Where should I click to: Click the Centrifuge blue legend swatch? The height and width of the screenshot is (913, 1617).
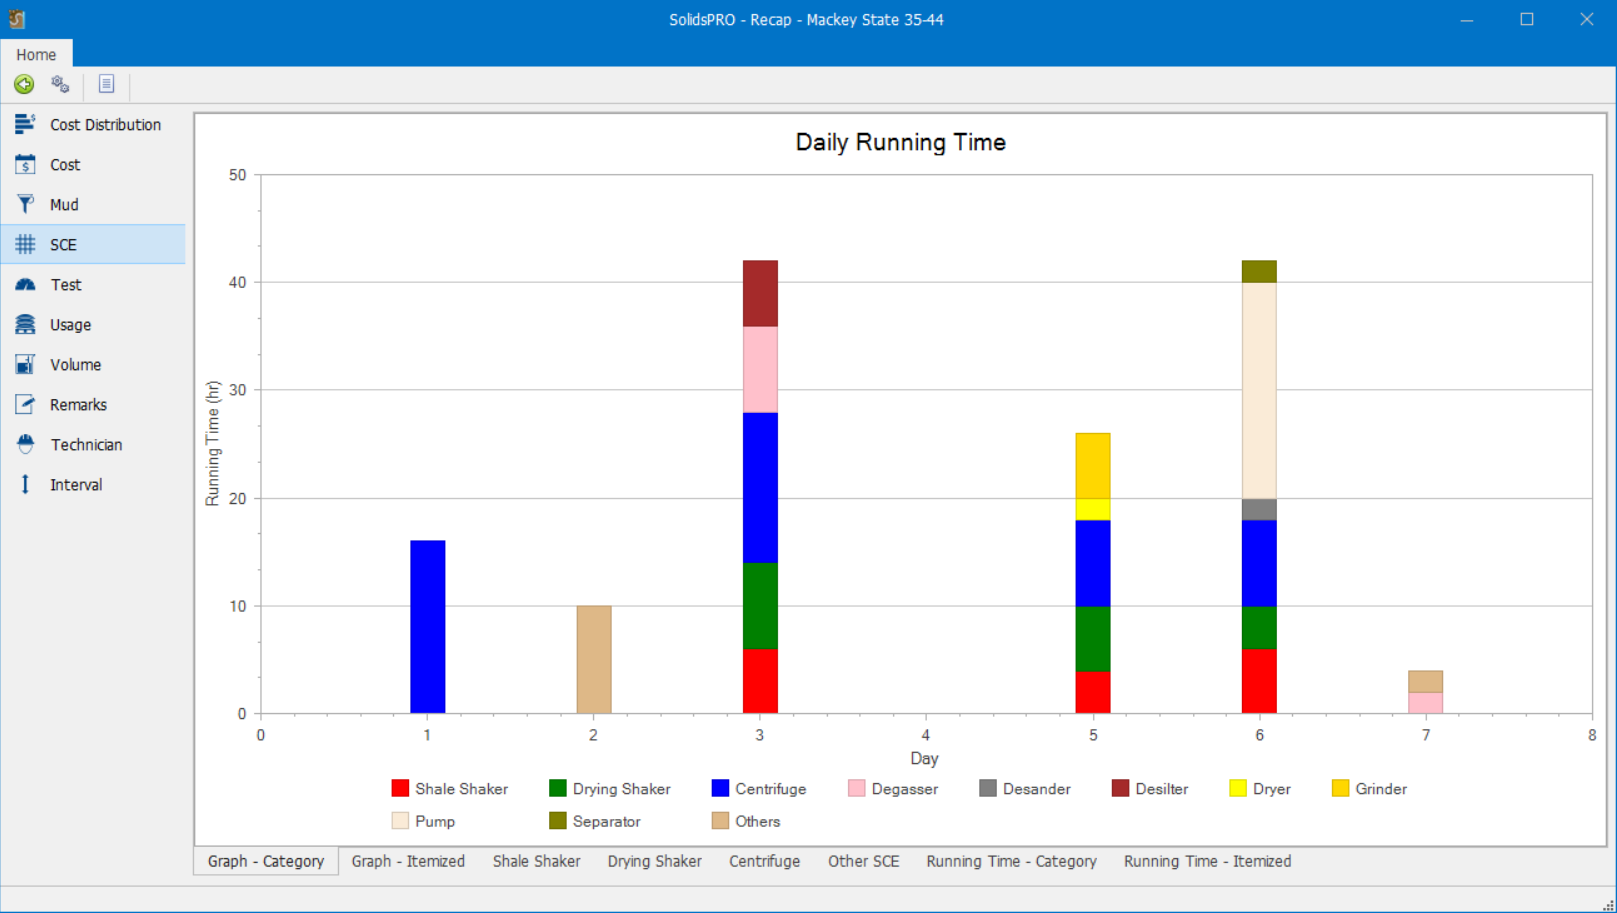(x=720, y=789)
